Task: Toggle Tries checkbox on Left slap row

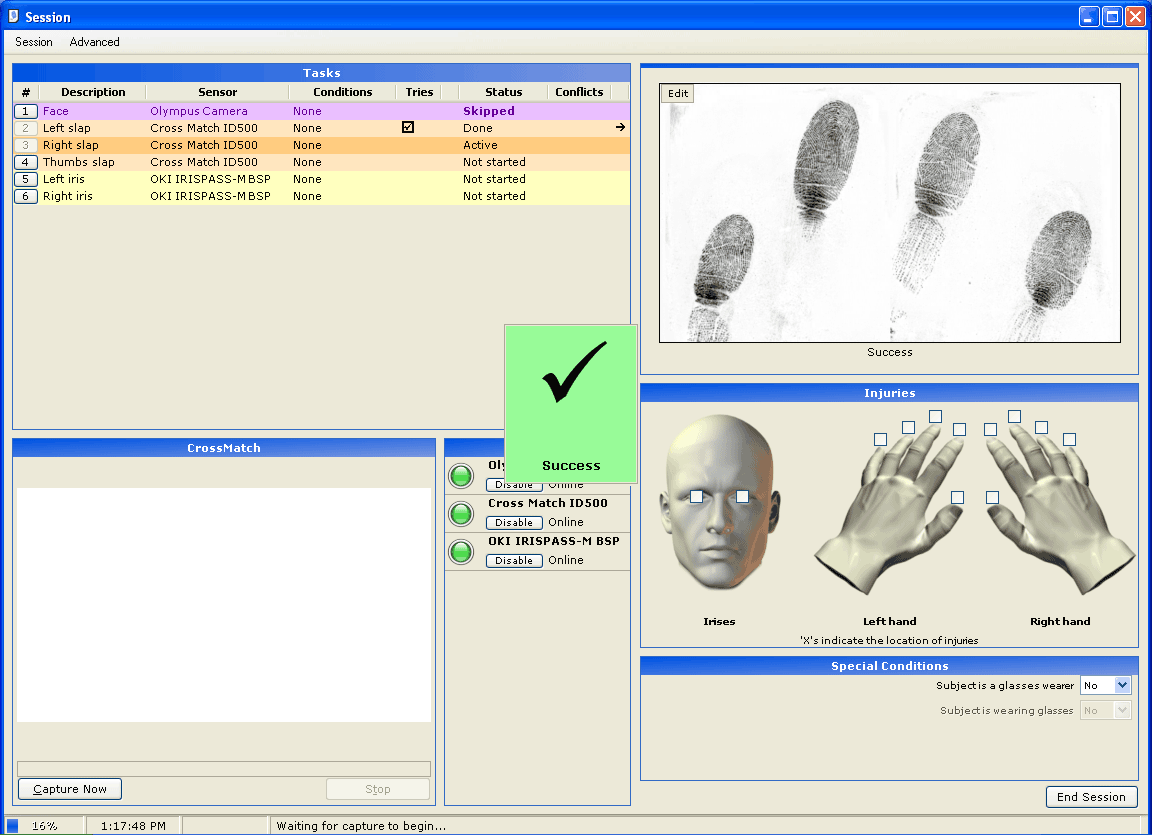Action: [x=408, y=128]
